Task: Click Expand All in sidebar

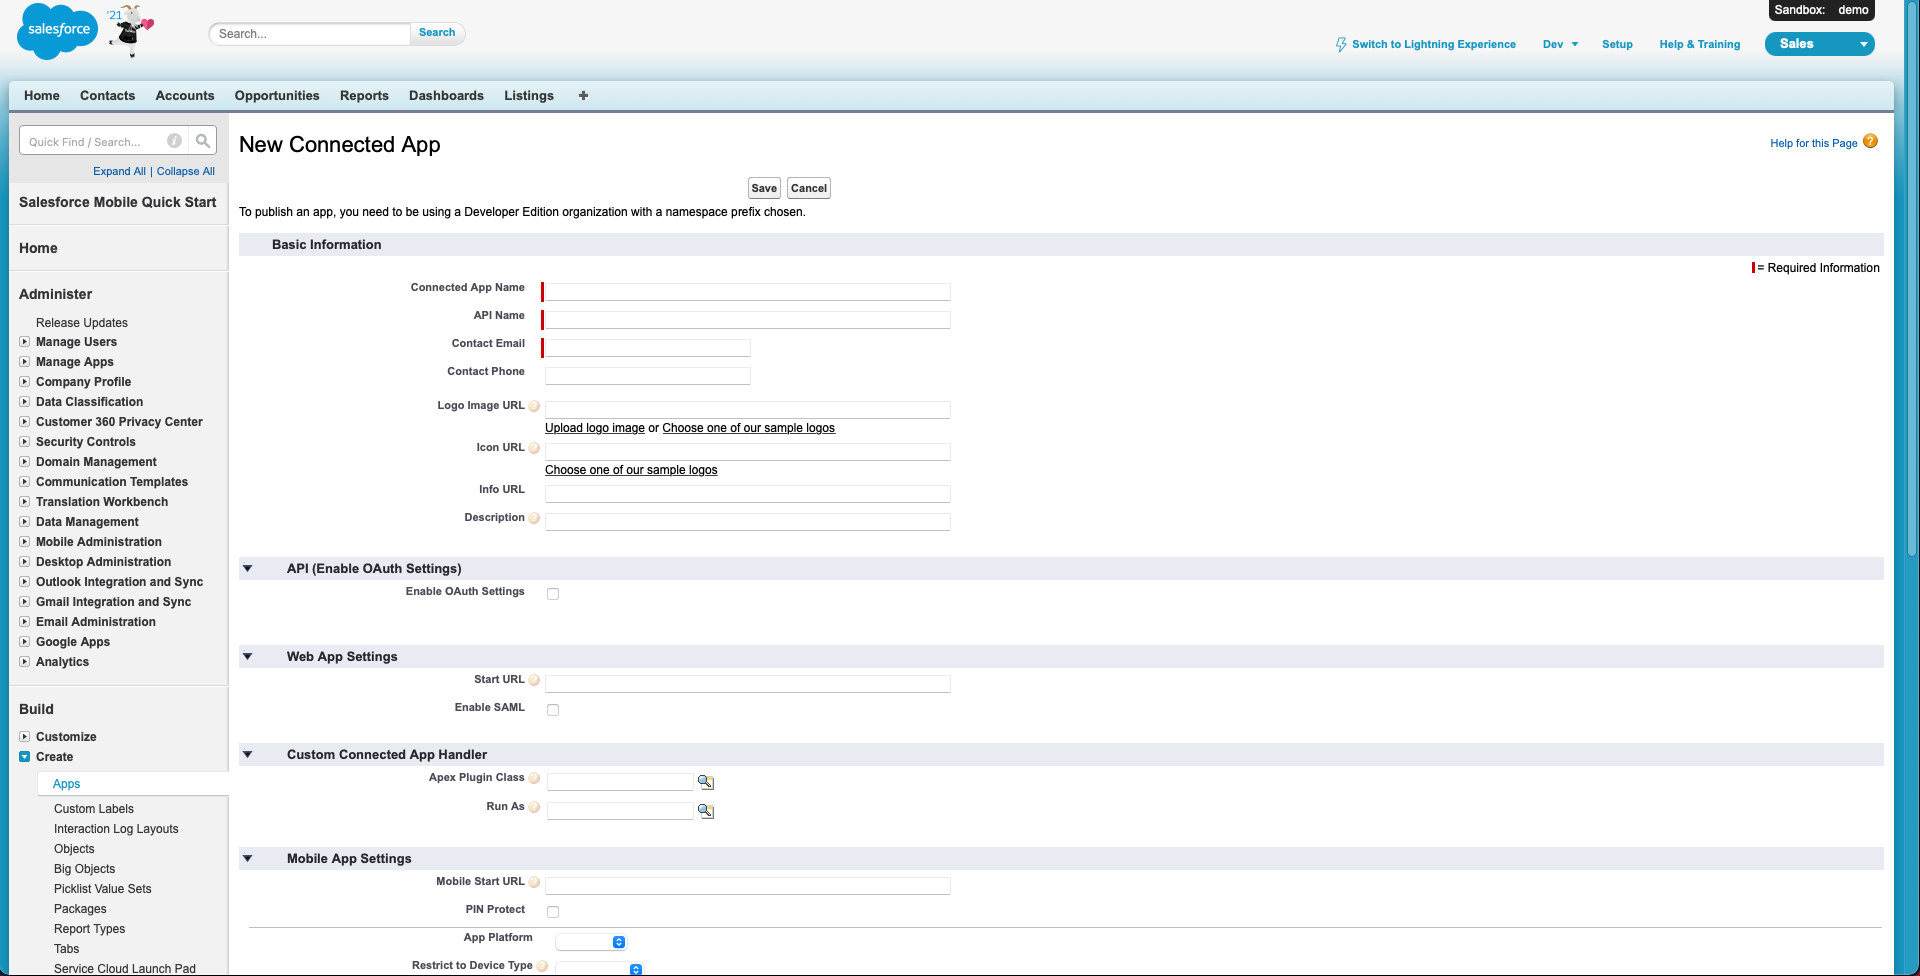Action: tap(119, 171)
